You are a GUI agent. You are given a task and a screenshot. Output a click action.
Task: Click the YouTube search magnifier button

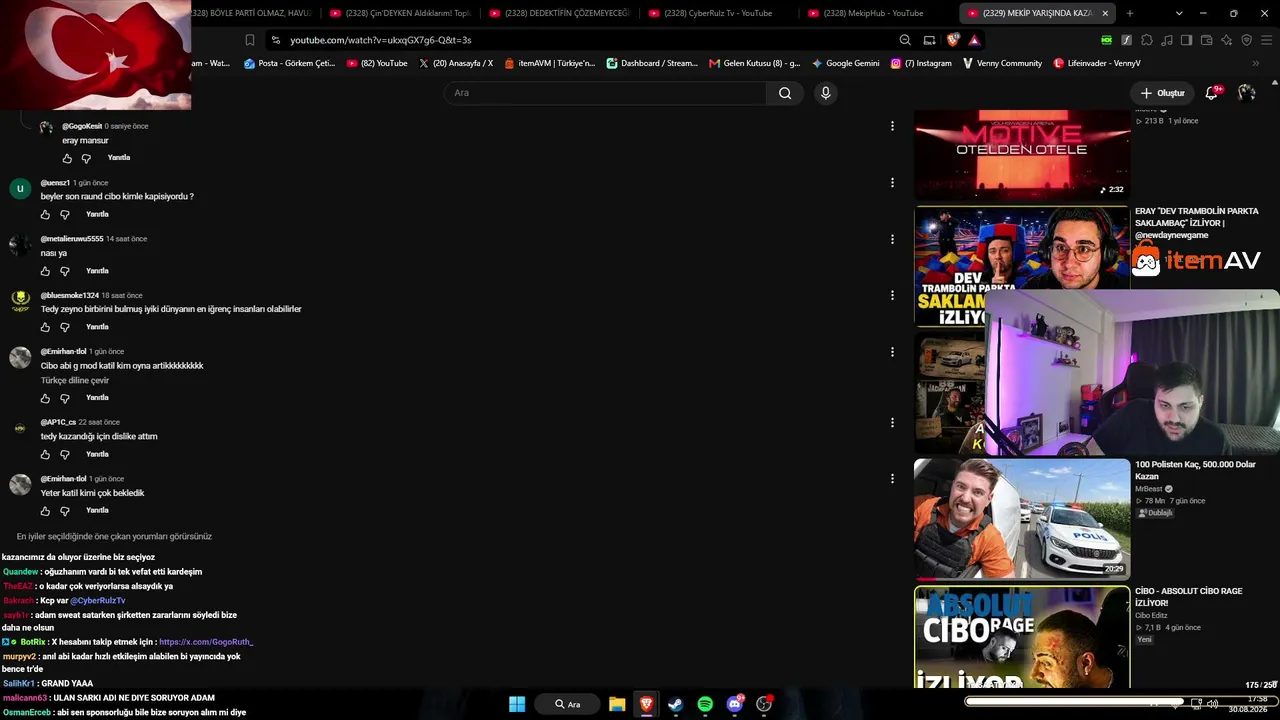pos(785,93)
